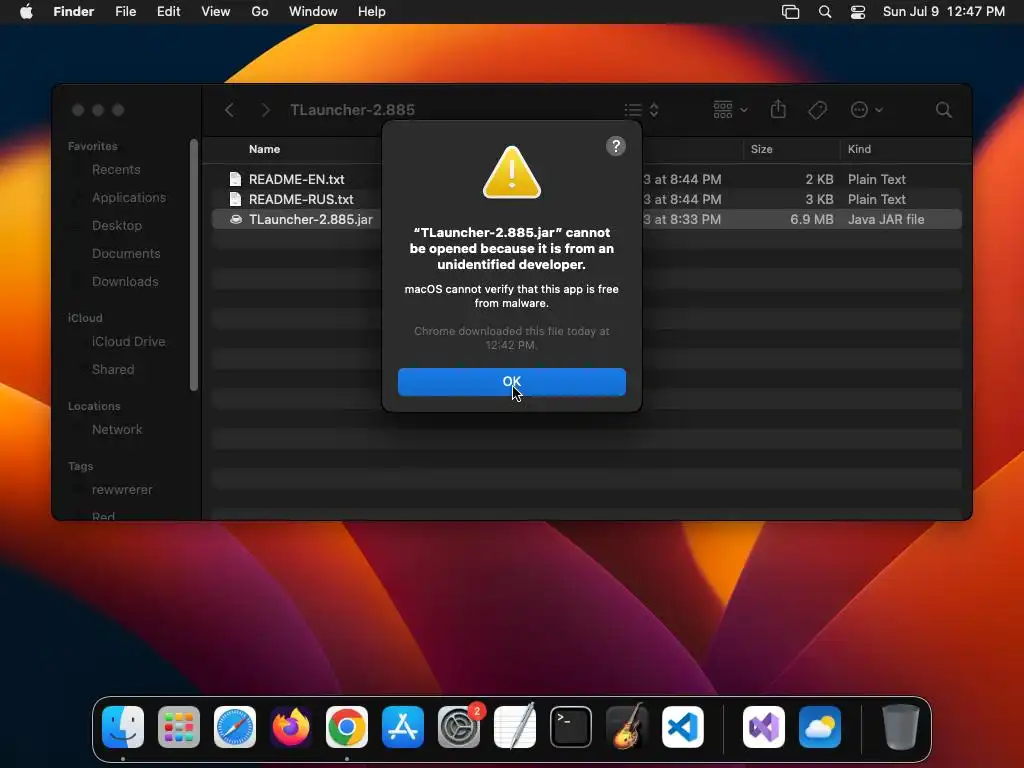Sort by the Kind column header
Image resolution: width=1024 pixels, height=768 pixels.
pyautogui.click(x=859, y=149)
